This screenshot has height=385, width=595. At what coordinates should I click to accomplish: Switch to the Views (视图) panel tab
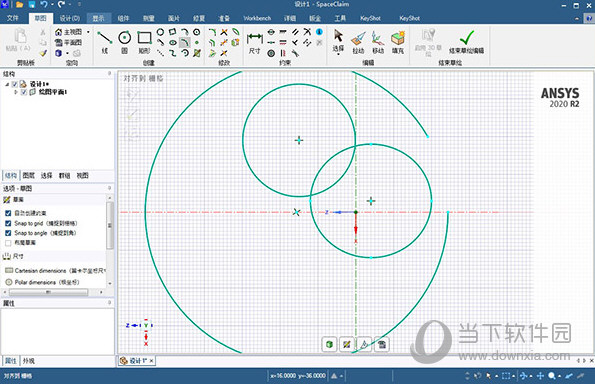82,175
